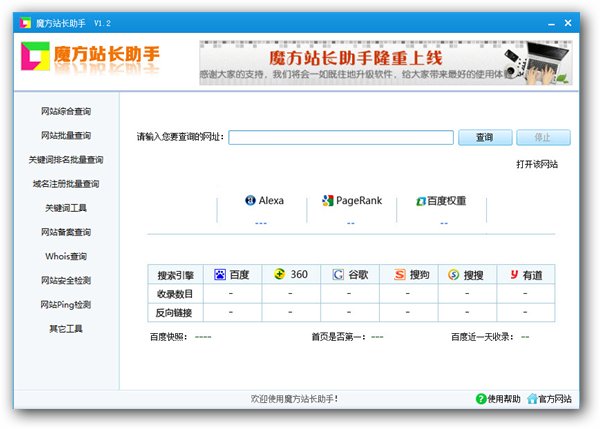Click the 欢迎使用魔方站长助手 status text

point(294,399)
